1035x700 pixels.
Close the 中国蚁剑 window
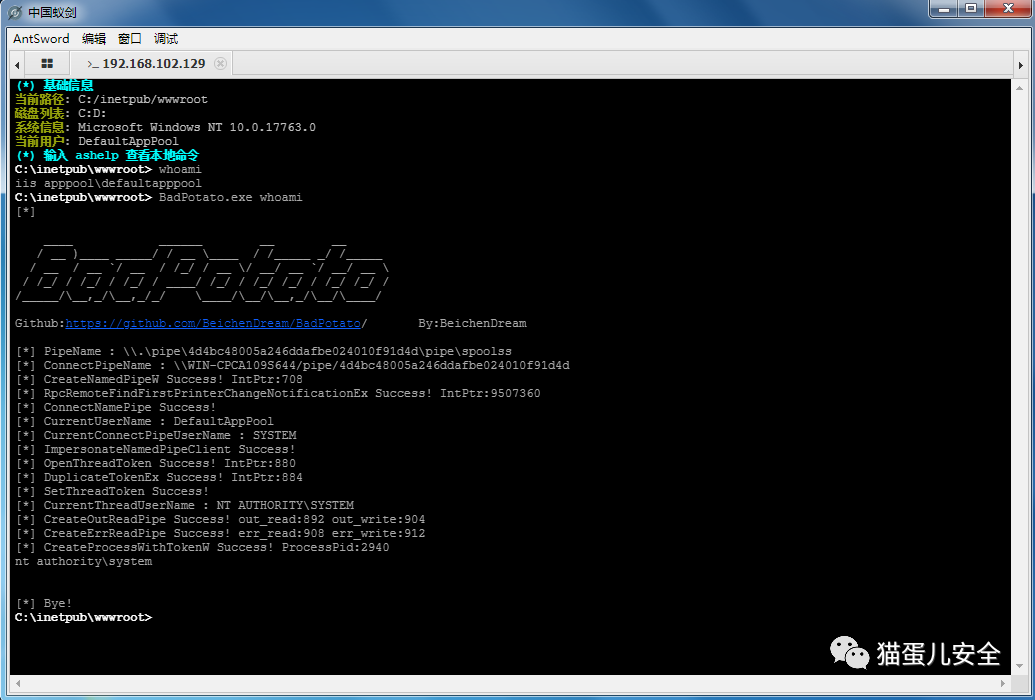pos(1007,9)
